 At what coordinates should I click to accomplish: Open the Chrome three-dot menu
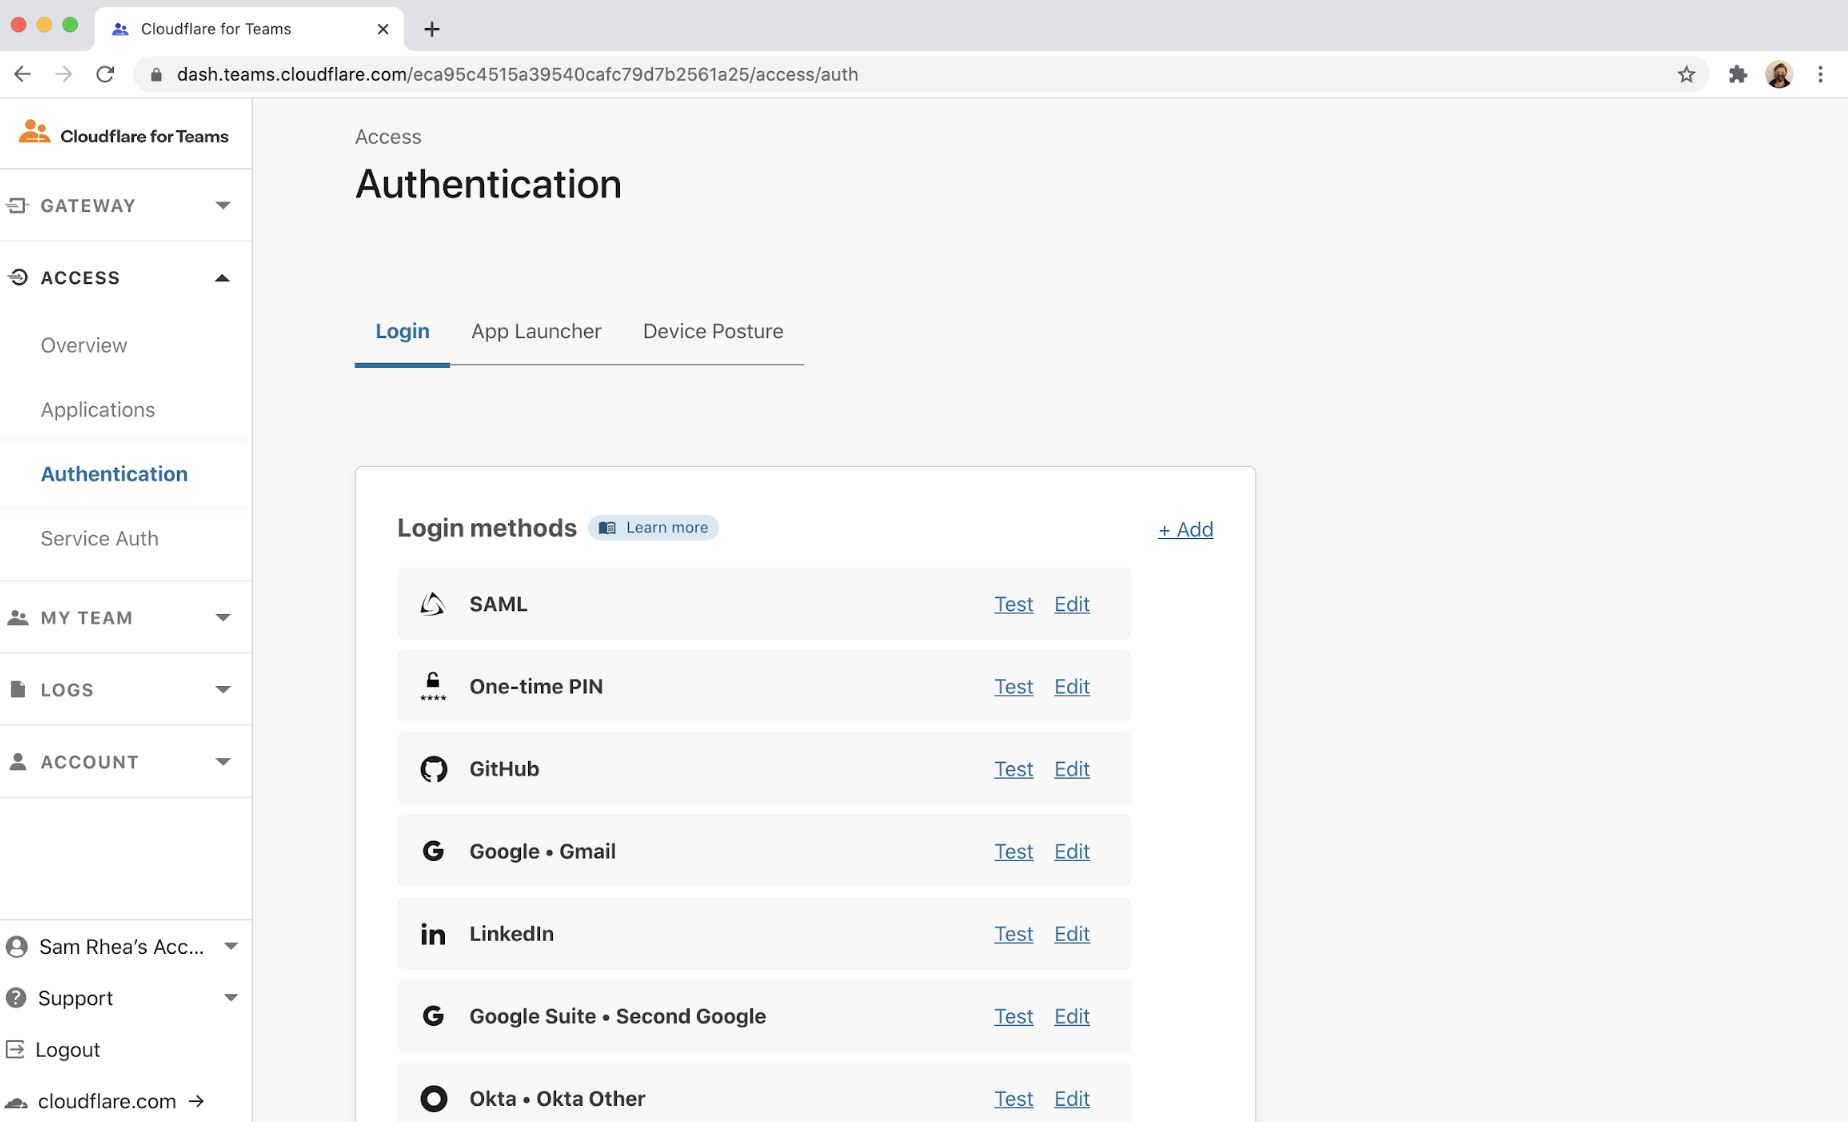point(1820,74)
